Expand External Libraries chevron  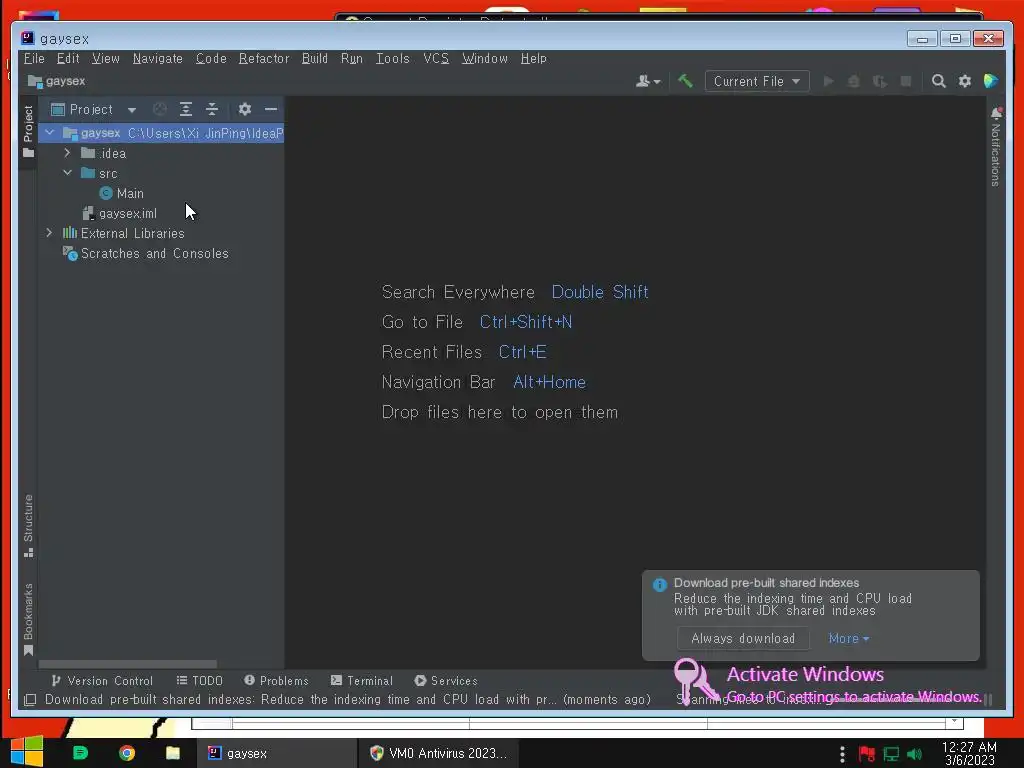tap(50, 233)
